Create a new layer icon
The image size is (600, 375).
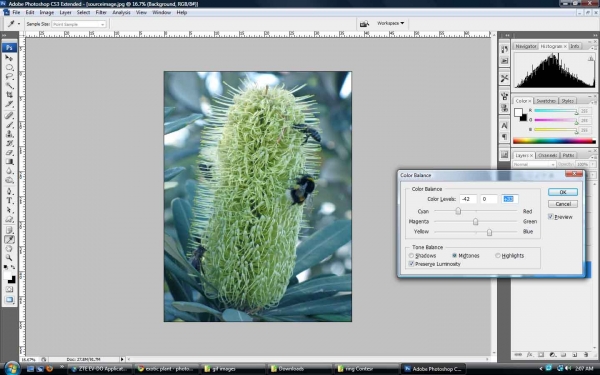tap(575, 355)
